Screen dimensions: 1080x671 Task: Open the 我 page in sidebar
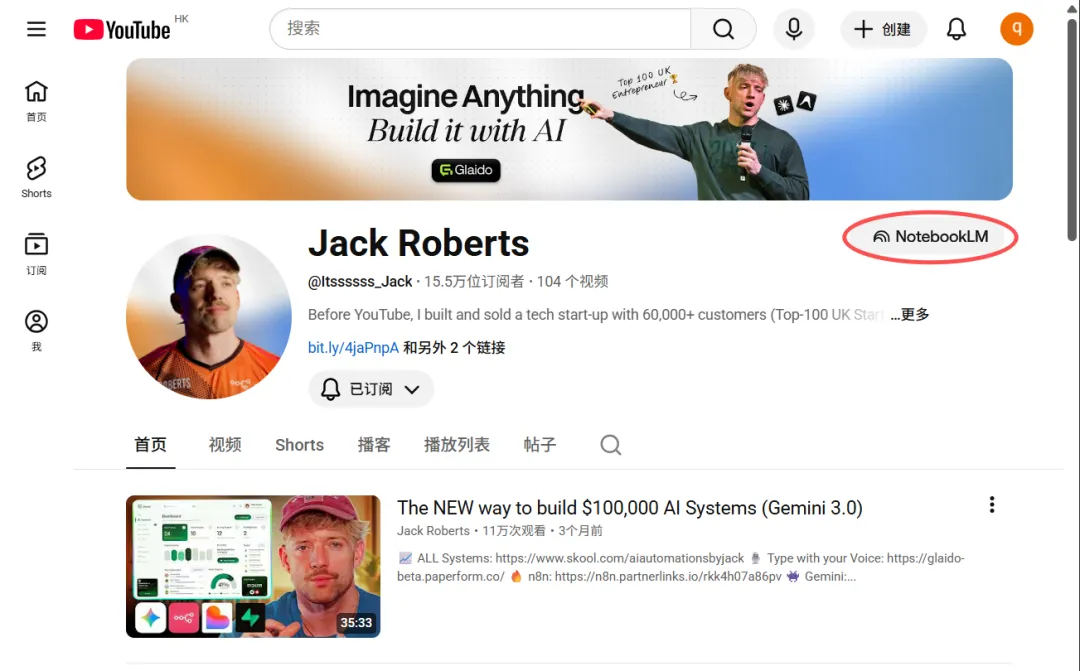[37, 331]
